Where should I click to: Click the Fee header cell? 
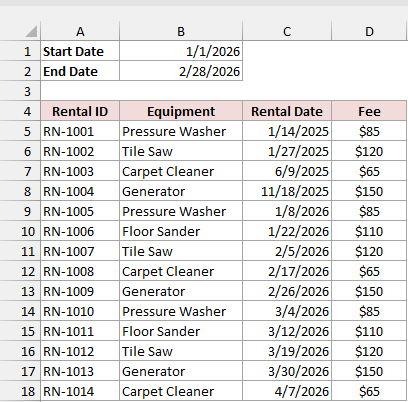[x=369, y=111]
